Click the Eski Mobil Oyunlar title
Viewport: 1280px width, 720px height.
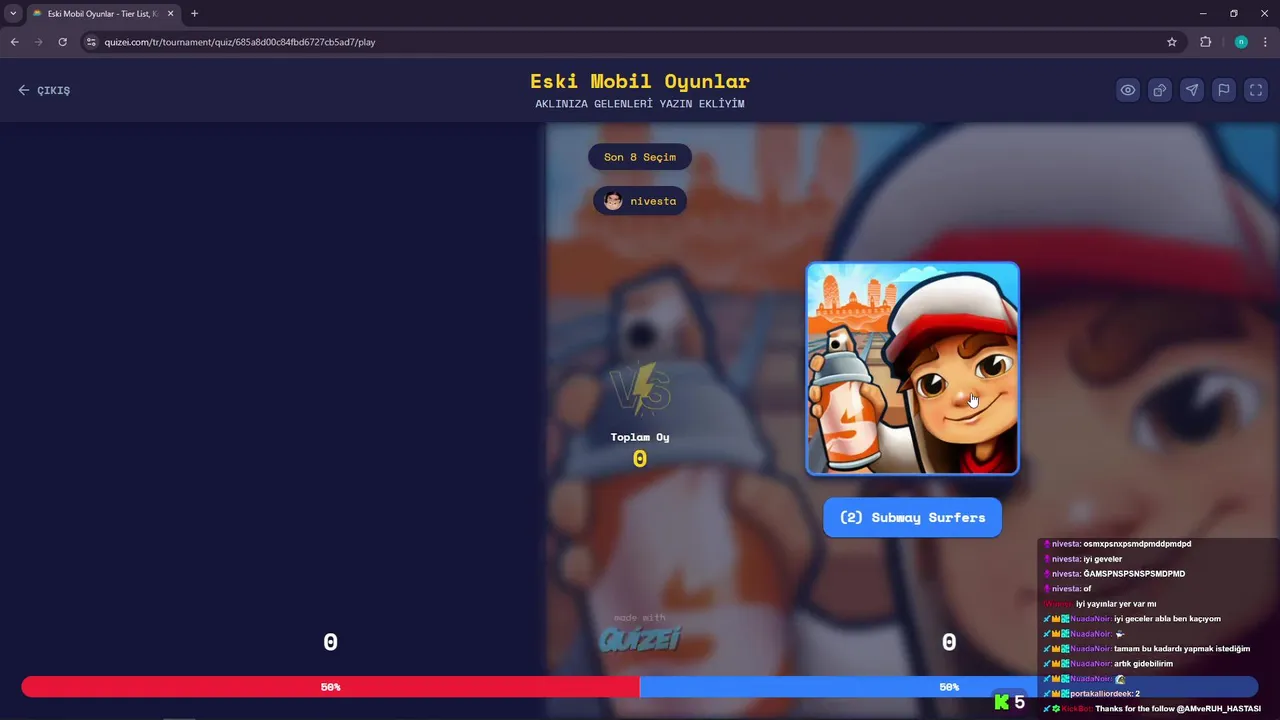point(640,81)
